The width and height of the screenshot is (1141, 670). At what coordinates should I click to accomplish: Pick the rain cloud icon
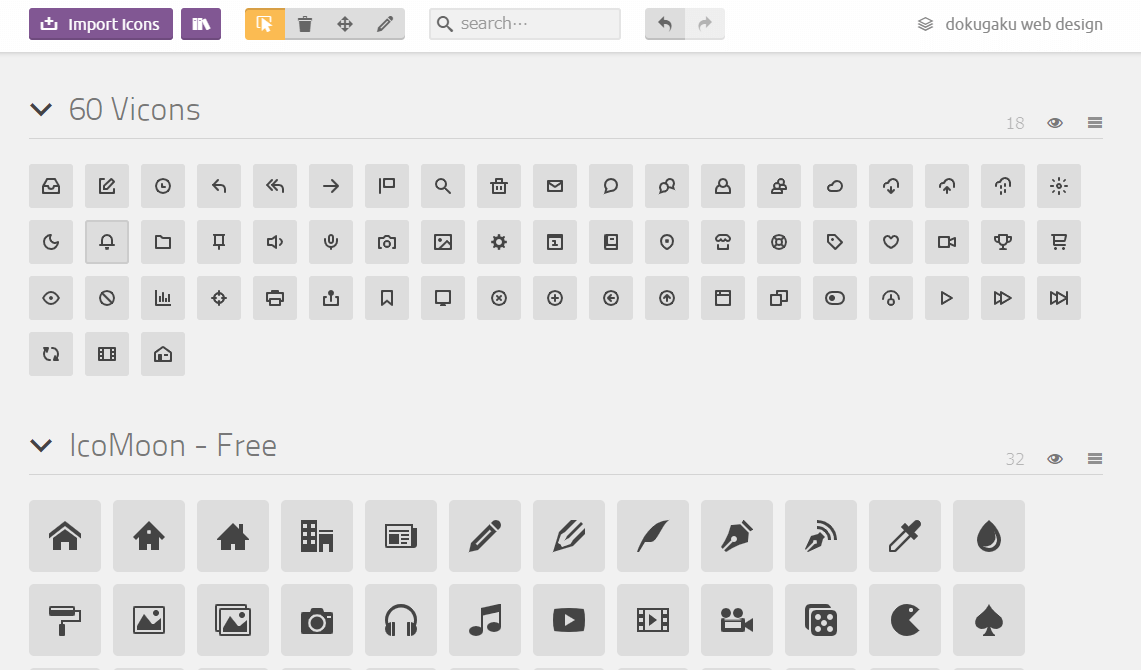click(1003, 186)
